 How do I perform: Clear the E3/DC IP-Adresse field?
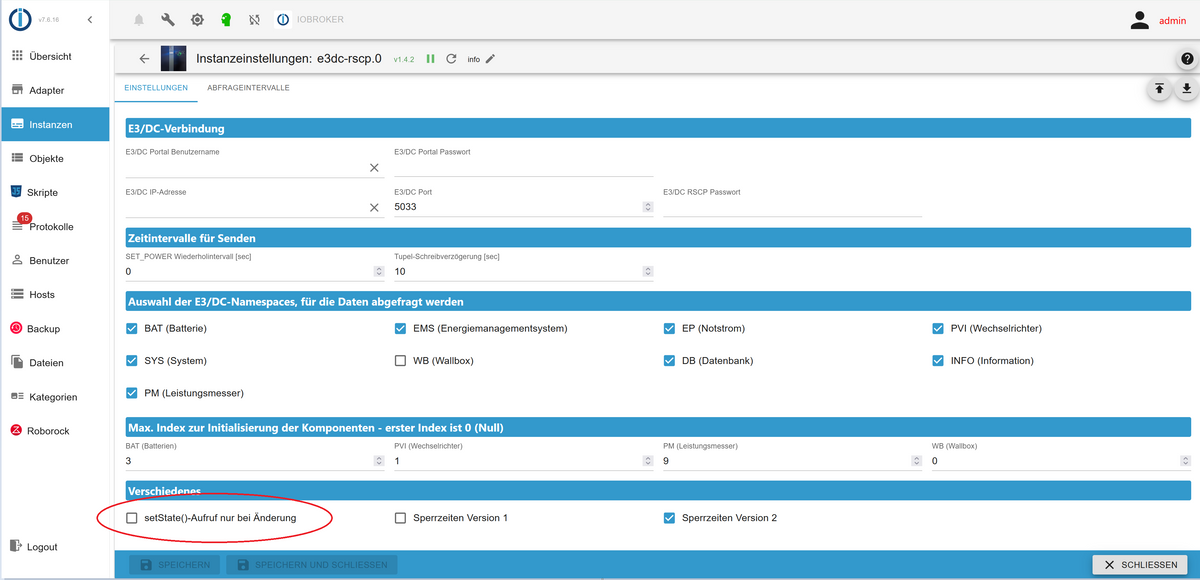coord(375,207)
